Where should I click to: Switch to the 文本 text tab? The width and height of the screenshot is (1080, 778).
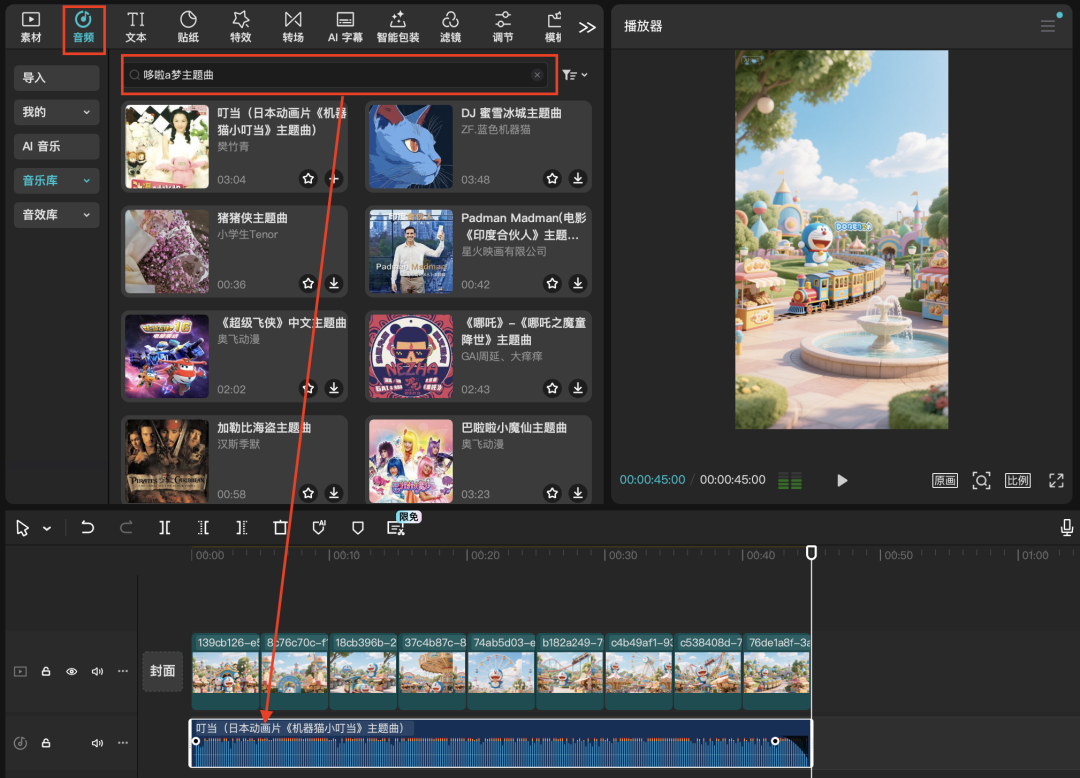136,27
